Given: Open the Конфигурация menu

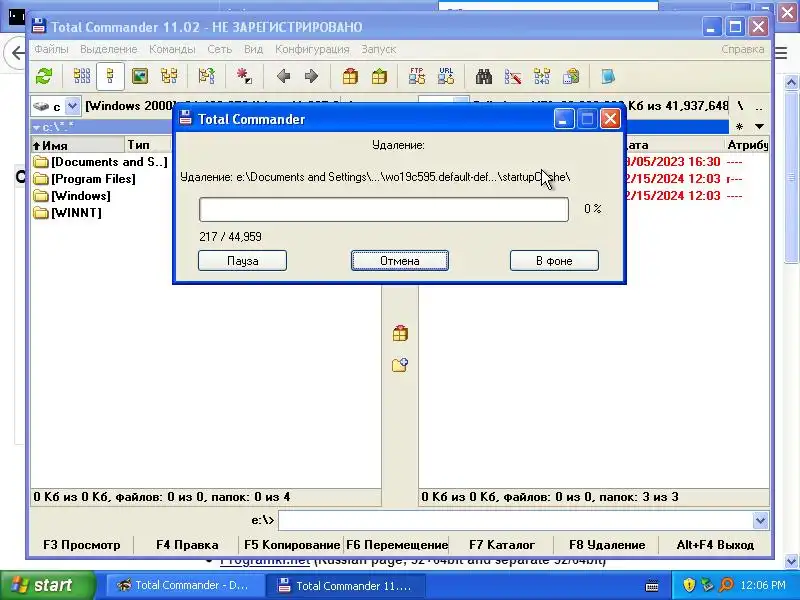Looking at the screenshot, I should [x=312, y=49].
